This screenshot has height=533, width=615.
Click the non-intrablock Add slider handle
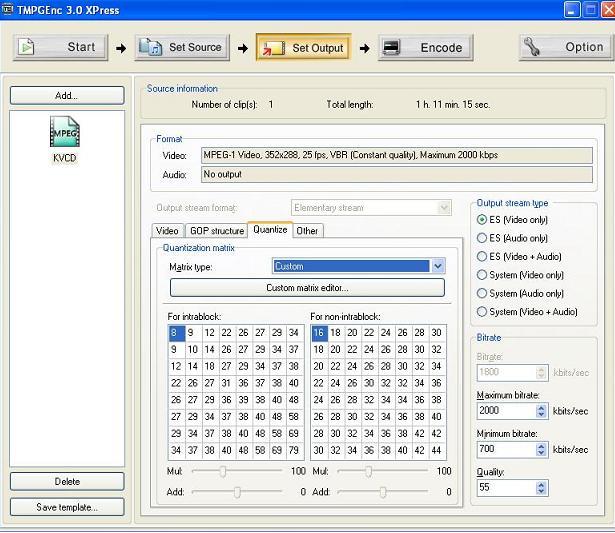[x=383, y=492]
